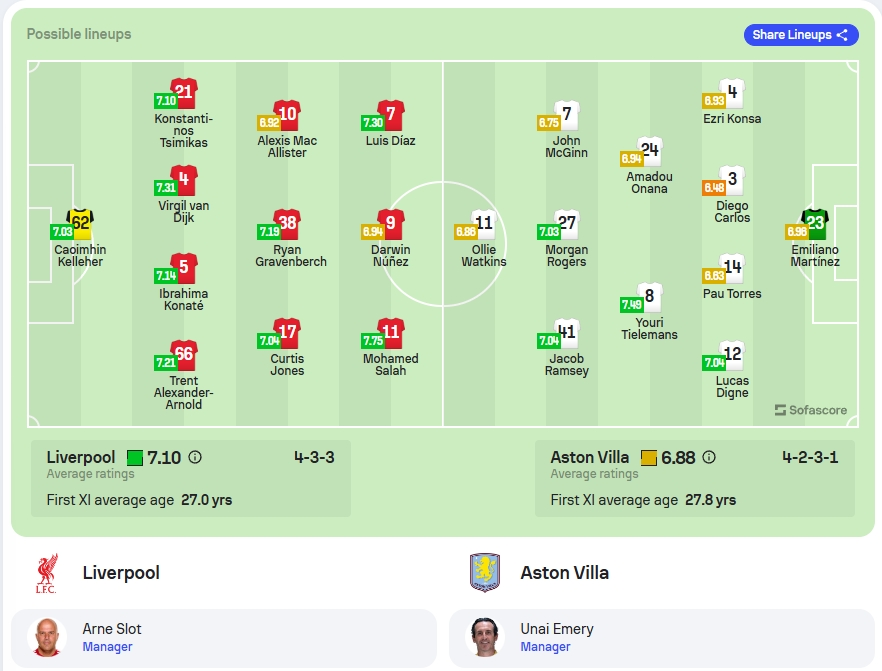This screenshot has height=671, width=882.
Task: Click the Manager link under Arne Slot
Action: point(107,647)
